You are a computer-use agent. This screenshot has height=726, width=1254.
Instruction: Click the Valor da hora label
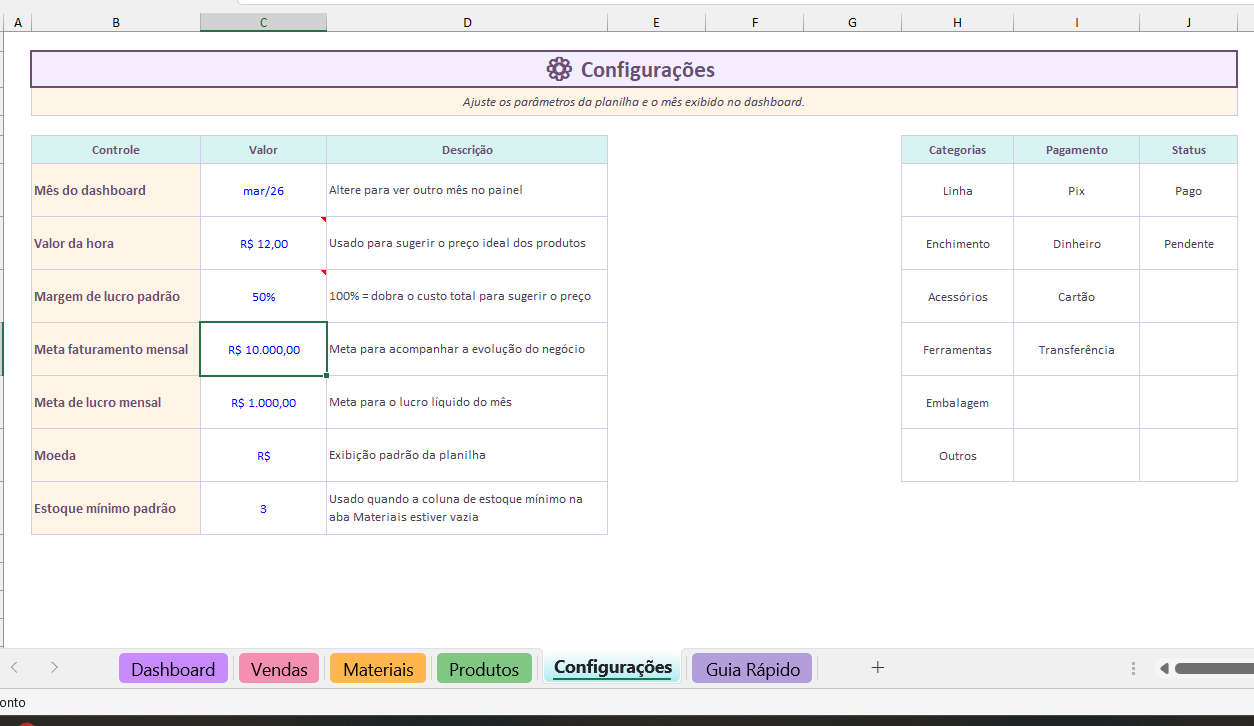pyautogui.click(x=116, y=243)
